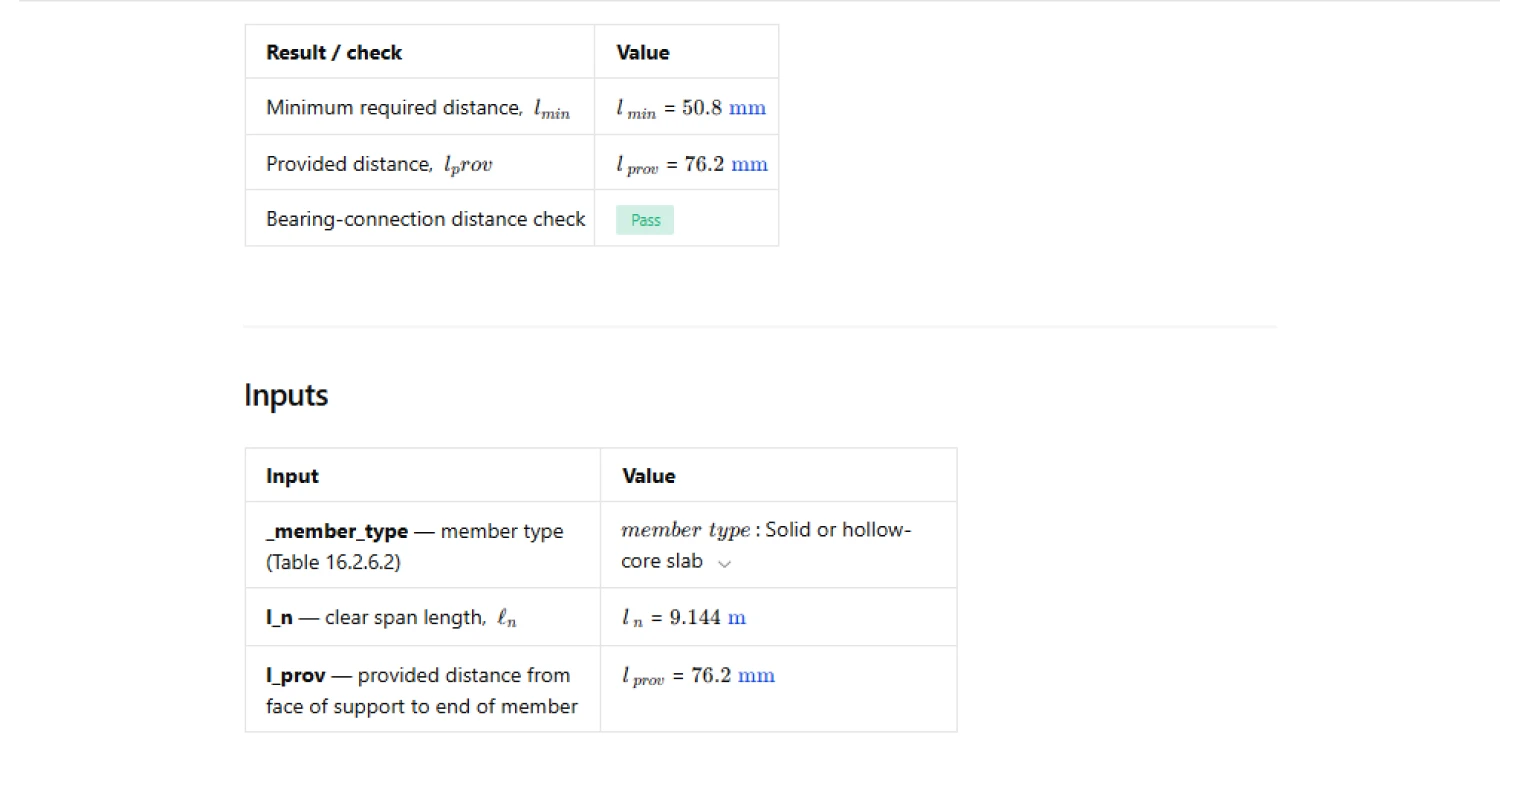Click the mm unit in Inputs table

click(x=755, y=676)
